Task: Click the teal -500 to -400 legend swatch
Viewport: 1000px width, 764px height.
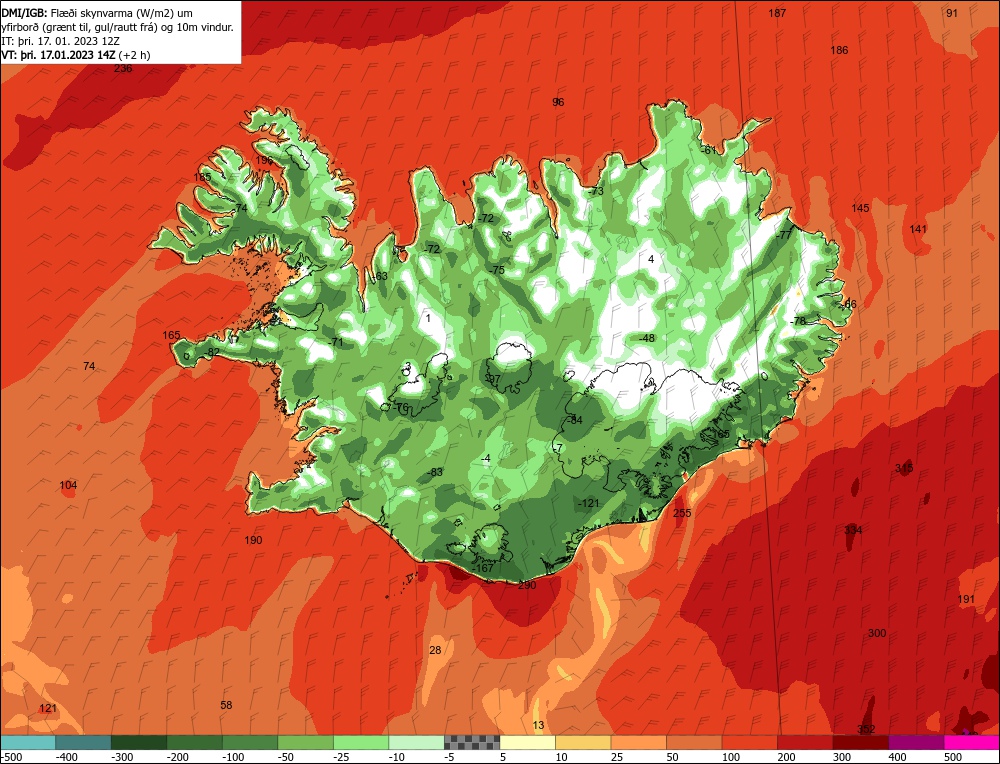Action: click(28, 742)
